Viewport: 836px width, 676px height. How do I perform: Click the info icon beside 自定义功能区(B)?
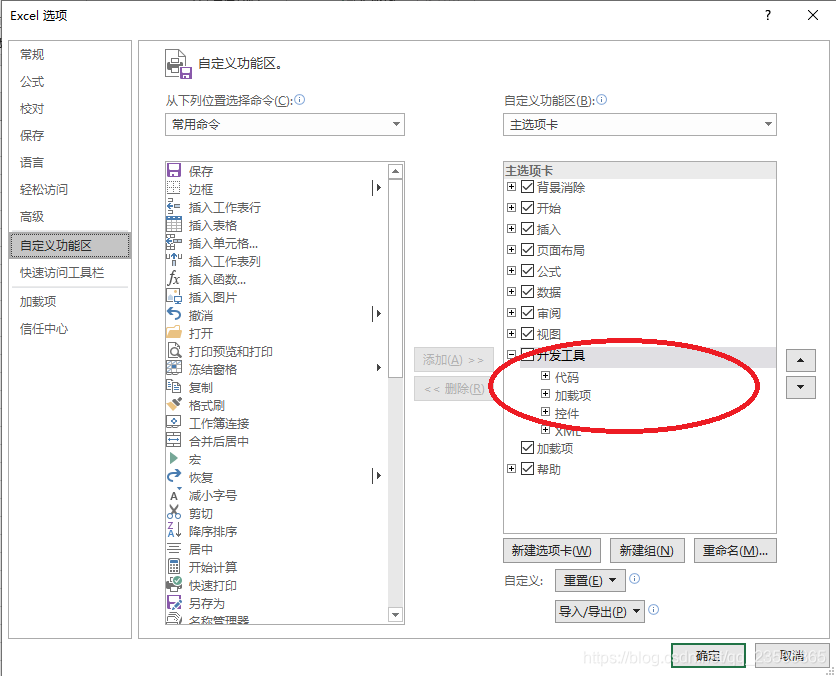pyautogui.click(x=601, y=100)
